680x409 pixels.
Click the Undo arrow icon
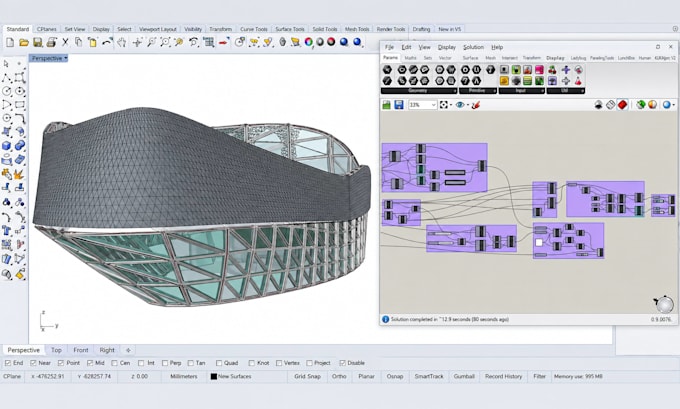coord(107,43)
